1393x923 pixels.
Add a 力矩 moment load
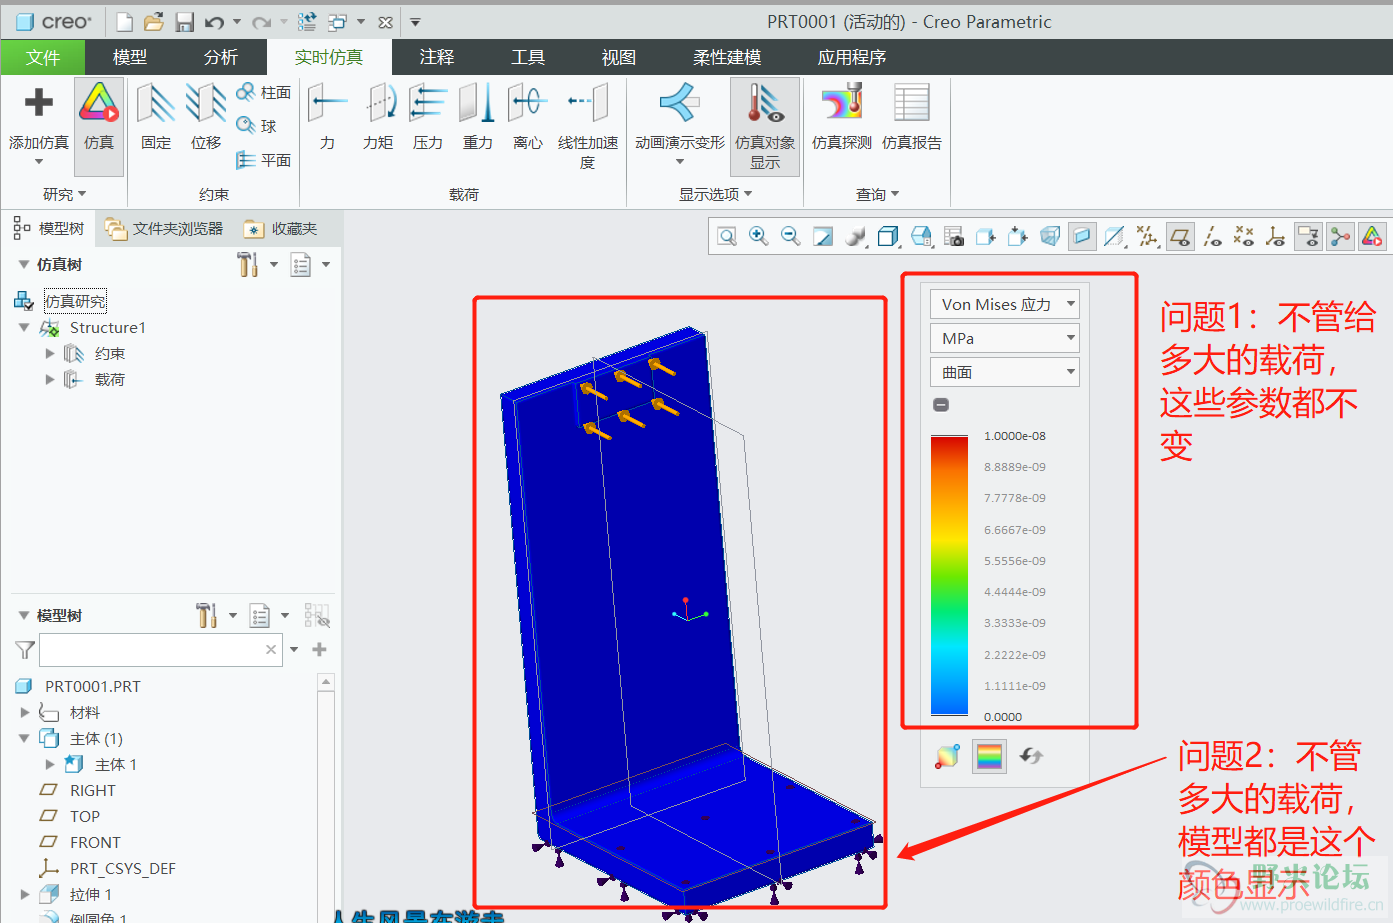[378, 117]
